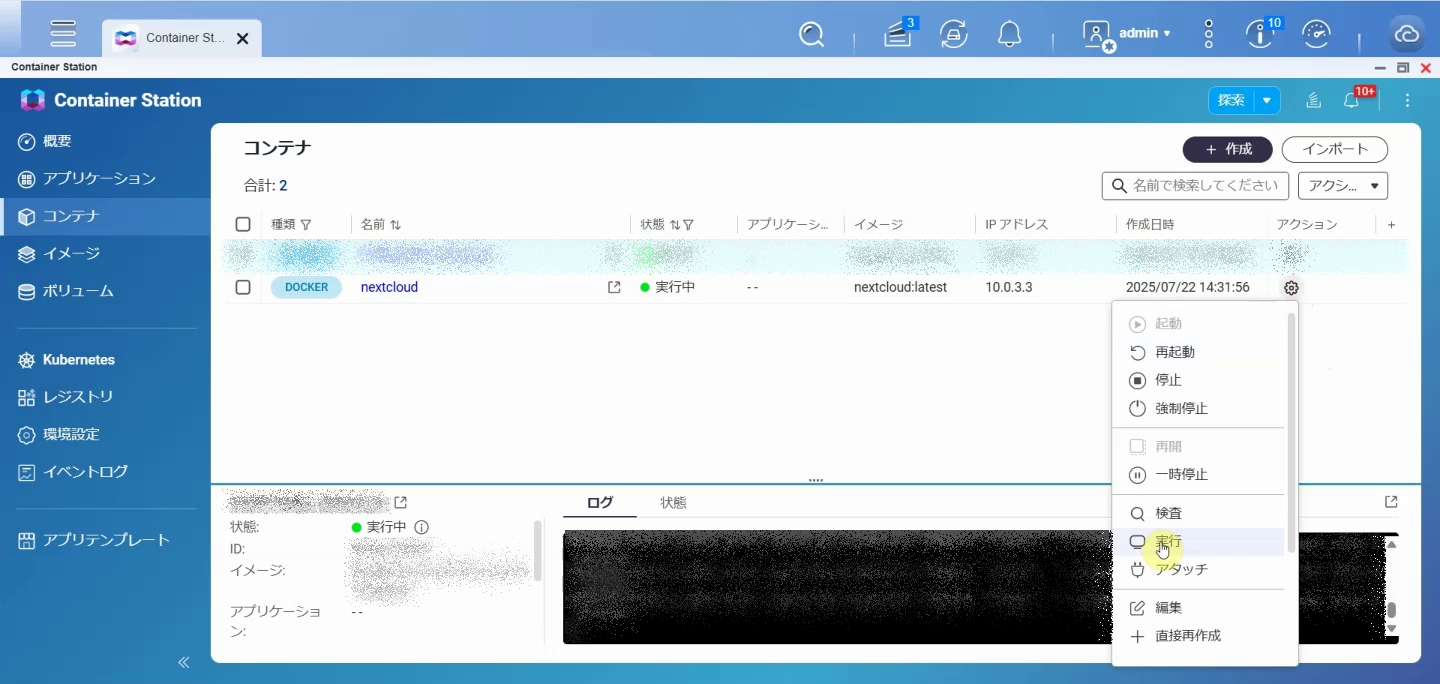Toggle the select-all containers checkbox
Viewport: 1440px width, 684px height.
tap(243, 225)
